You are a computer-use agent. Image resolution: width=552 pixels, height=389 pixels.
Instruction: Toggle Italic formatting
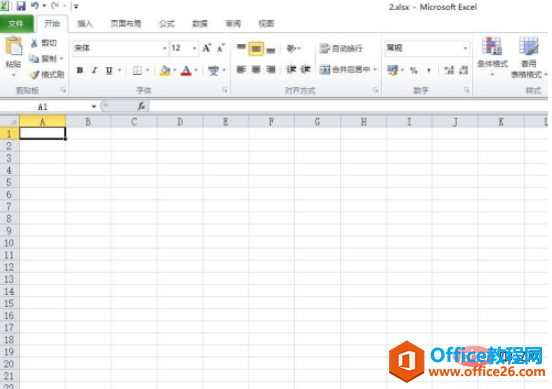tap(94, 70)
